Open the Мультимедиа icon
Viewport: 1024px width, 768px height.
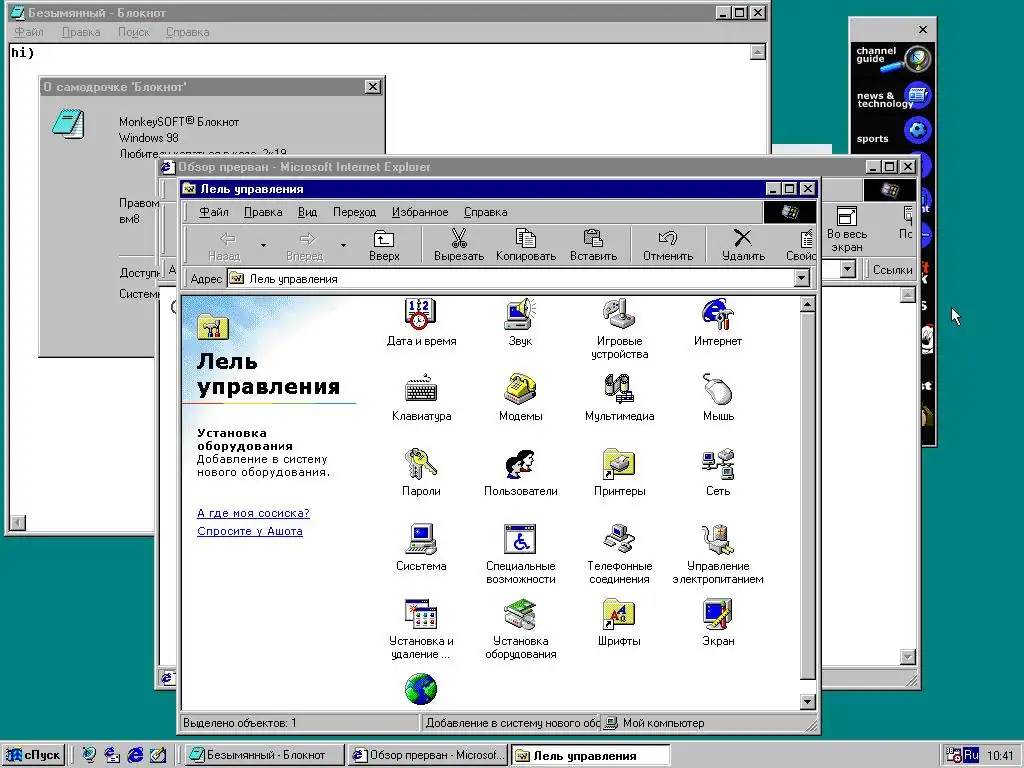[619, 398]
